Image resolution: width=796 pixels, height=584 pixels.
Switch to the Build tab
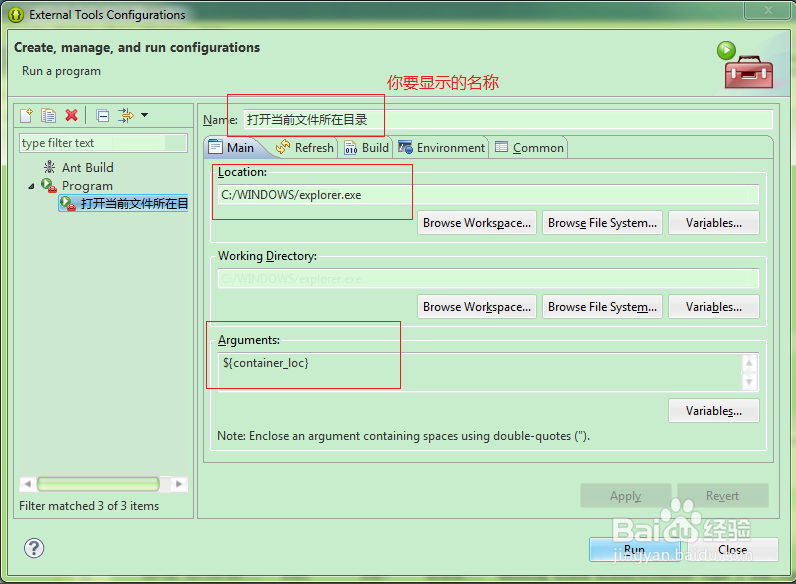tap(366, 148)
